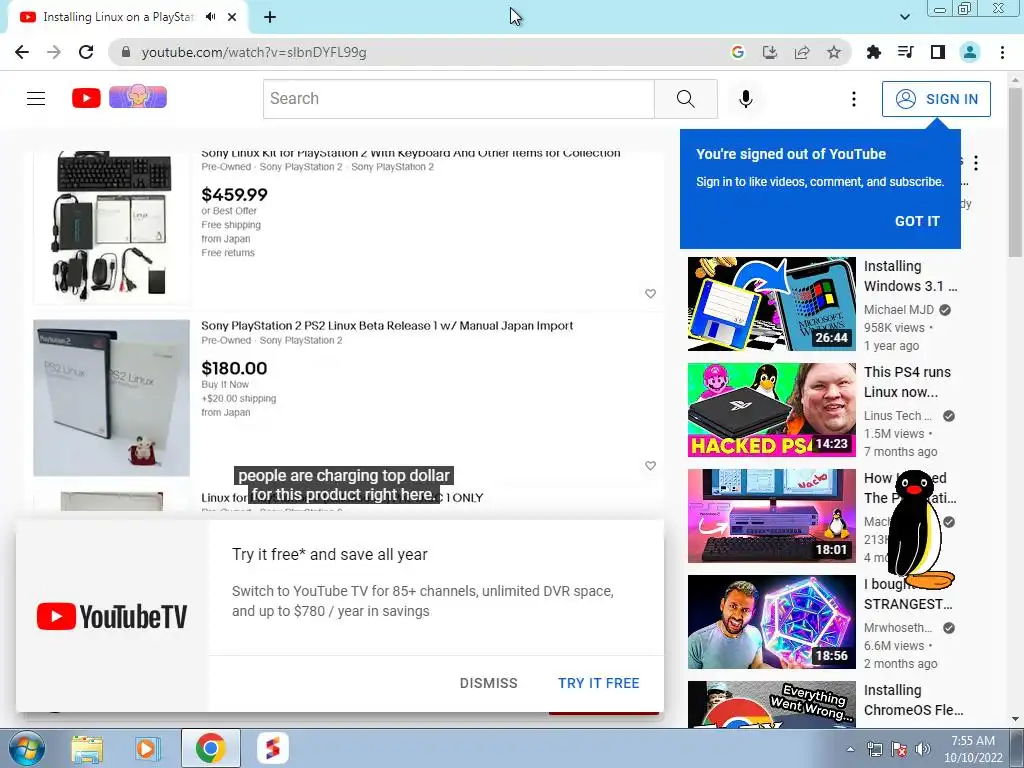Mute tab using speaker icon on tab
This screenshot has height=768, width=1024.
tap(210, 17)
